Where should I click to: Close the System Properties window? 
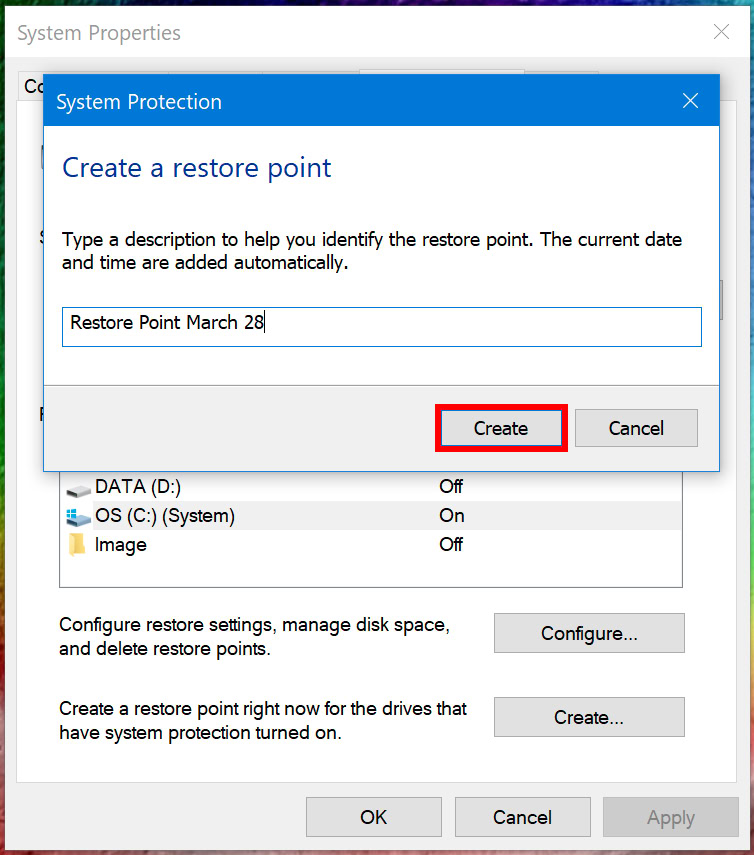[x=721, y=32]
